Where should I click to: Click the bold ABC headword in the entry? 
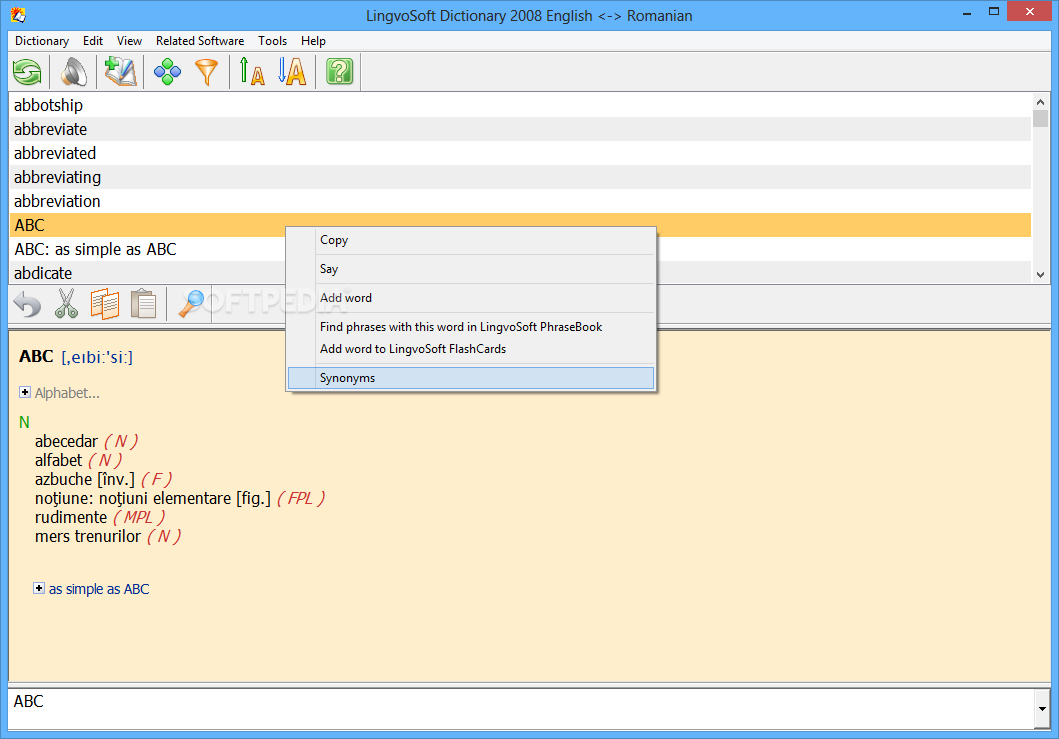(x=36, y=356)
